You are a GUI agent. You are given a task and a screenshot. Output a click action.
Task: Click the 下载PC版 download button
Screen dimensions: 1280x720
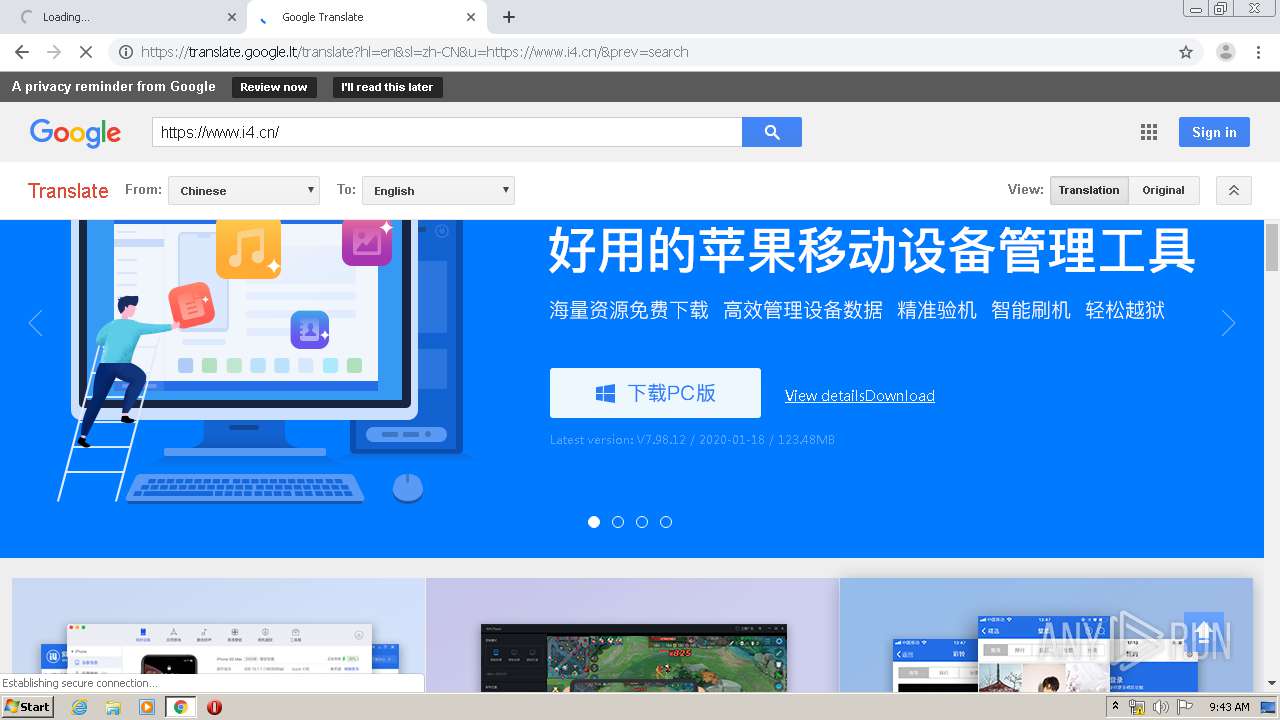(x=655, y=393)
